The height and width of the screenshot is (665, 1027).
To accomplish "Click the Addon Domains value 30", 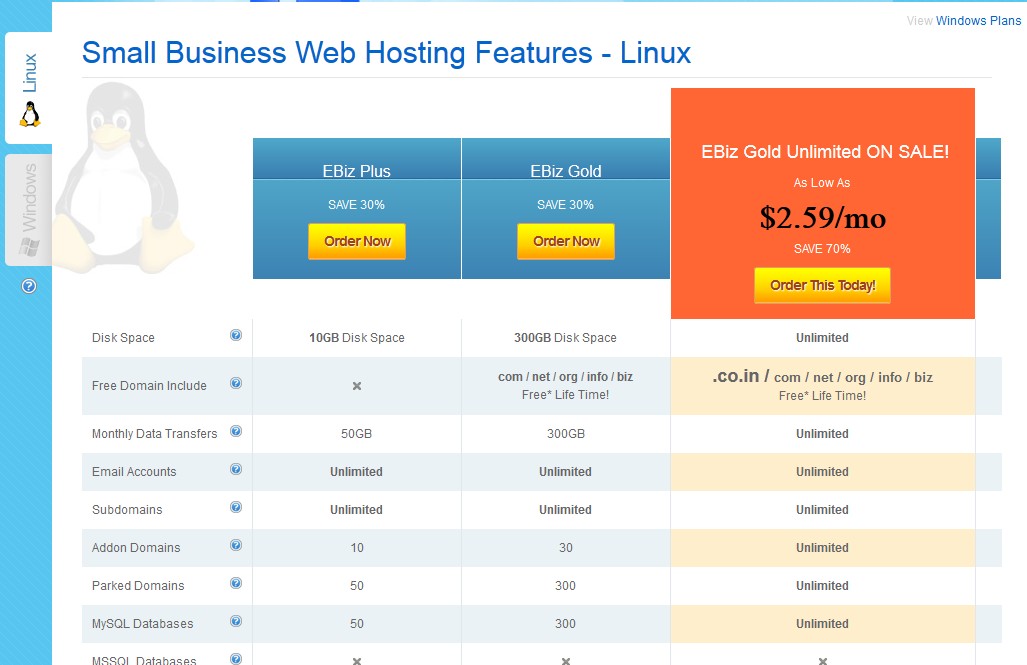I will pyautogui.click(x=566, y=548).
